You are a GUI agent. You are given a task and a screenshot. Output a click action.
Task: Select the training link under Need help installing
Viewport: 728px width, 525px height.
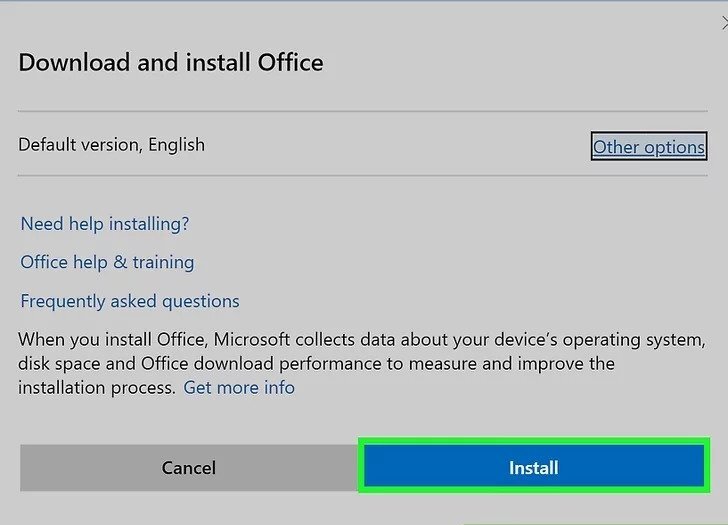107,263
